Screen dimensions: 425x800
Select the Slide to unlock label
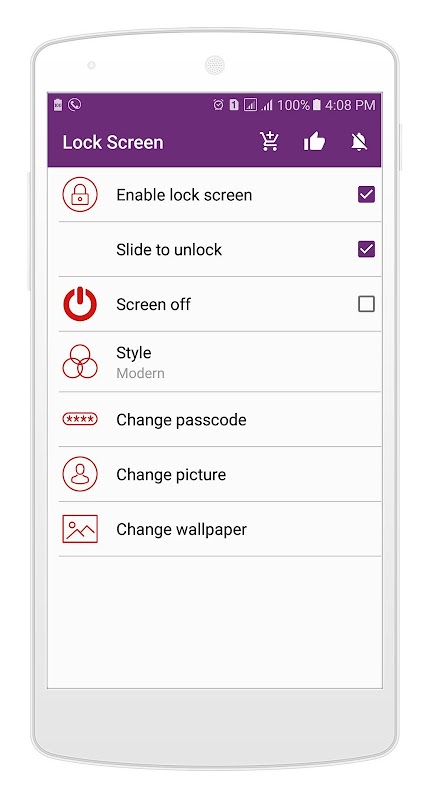(x=169, y=249)
